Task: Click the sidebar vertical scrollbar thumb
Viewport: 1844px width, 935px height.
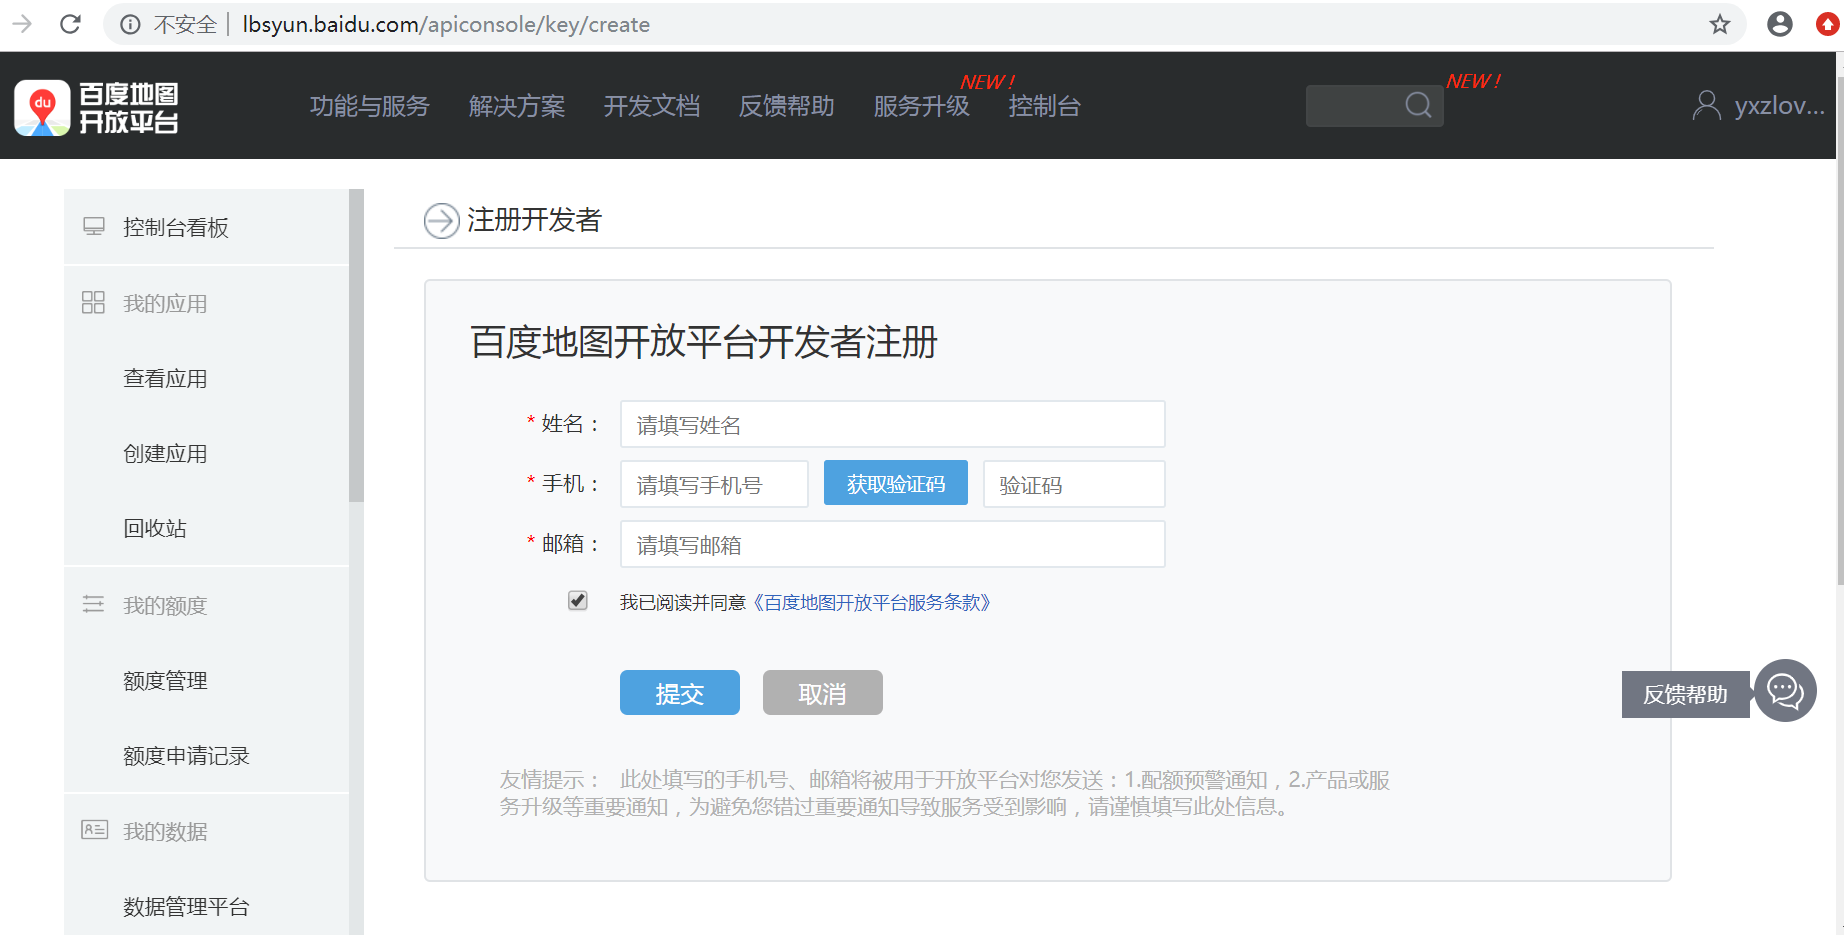Action: coord(356,345)
